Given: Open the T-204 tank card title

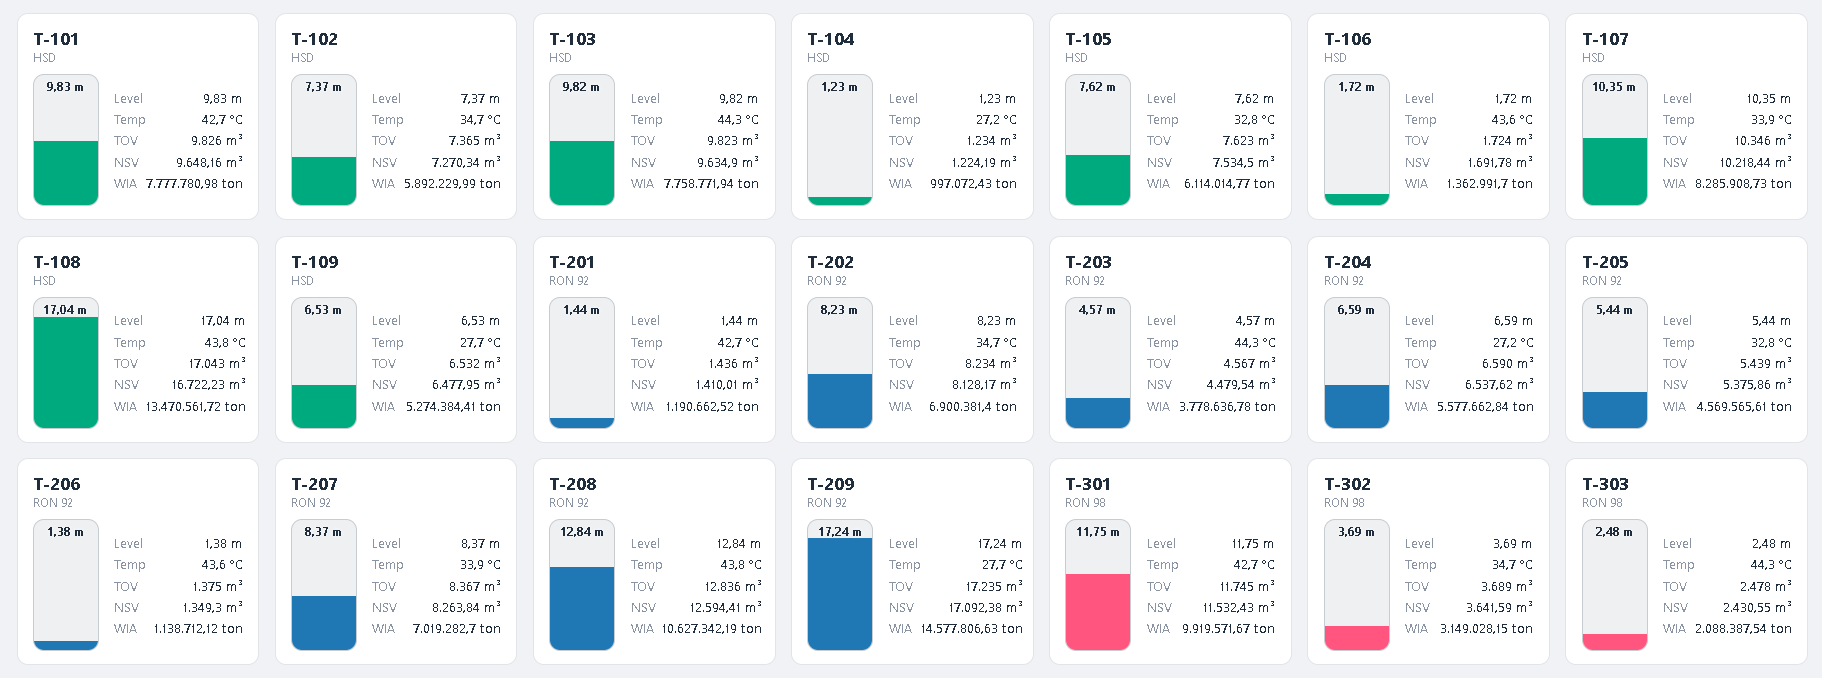Looking at the screenshot, I should click(1348, 262).
